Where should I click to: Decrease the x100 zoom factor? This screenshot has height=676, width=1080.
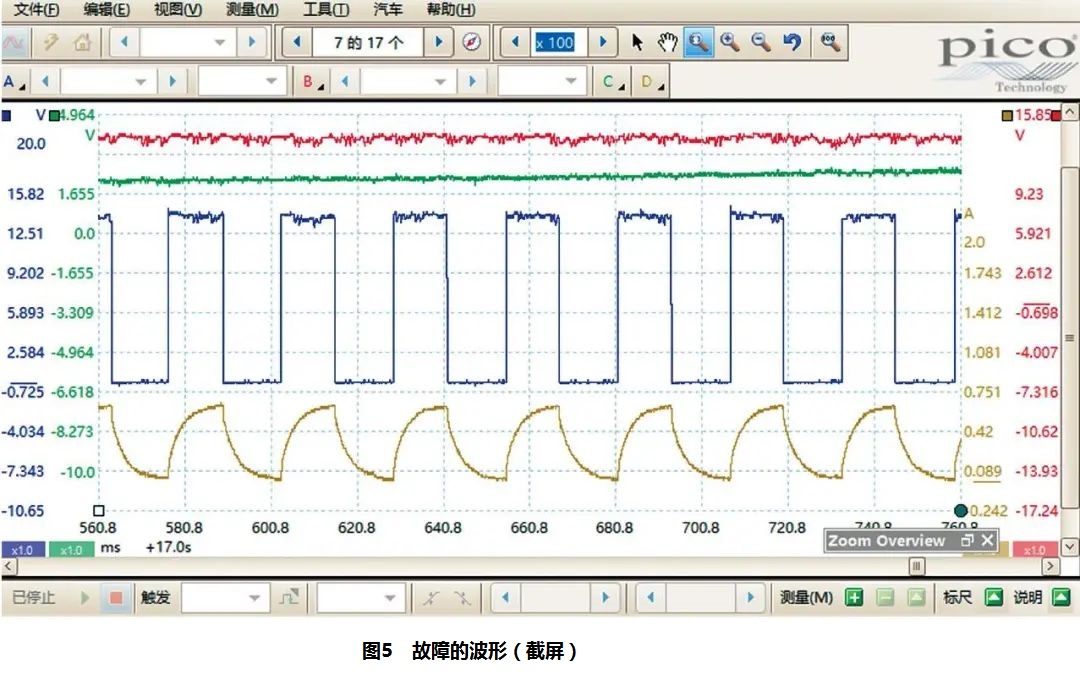[x=515, y=42]
